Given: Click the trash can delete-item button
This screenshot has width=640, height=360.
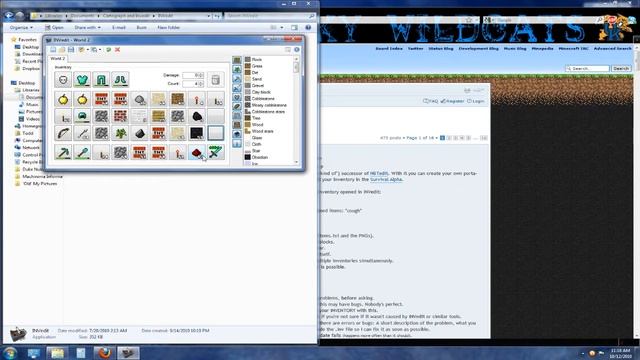Looking at the screenshot, I should tap(216, 80).
